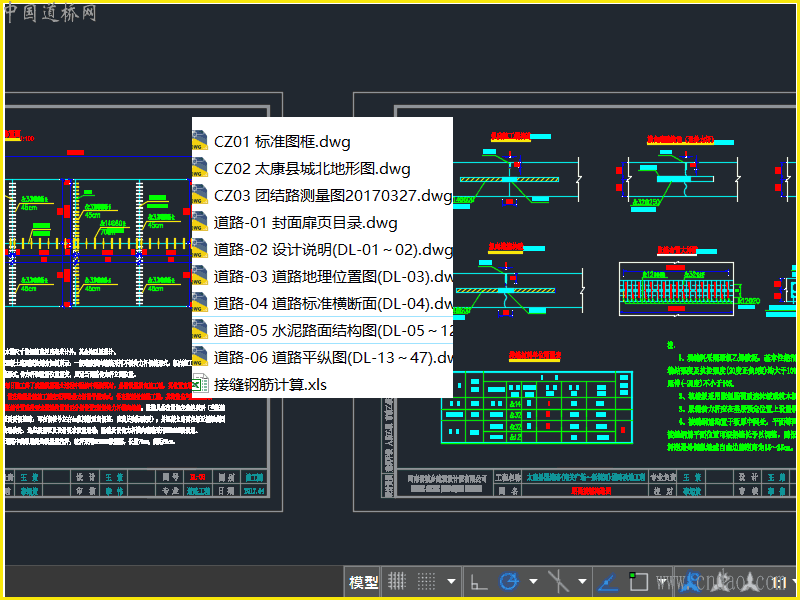Viewport: 800px width, 600px height.
Task: Expand the snap mode dropdown arrow
Action: 451,581
